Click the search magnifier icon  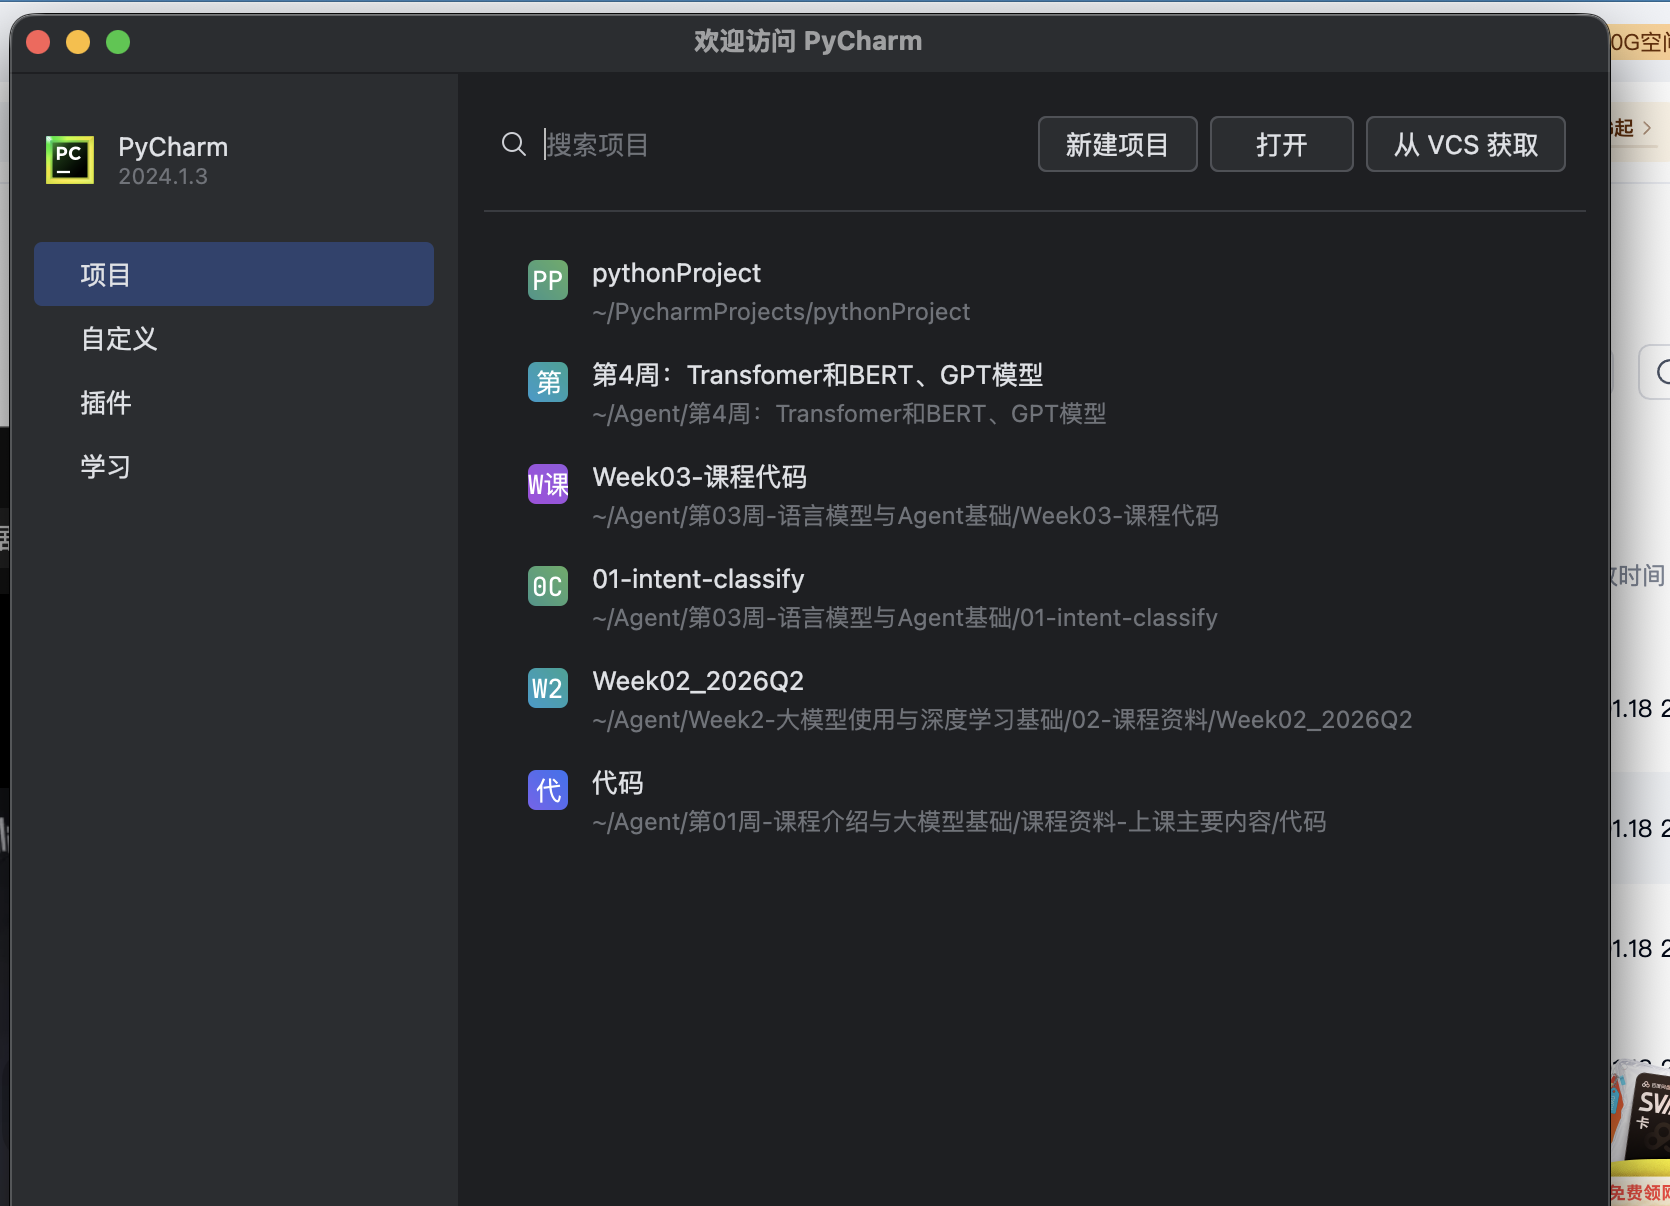click(514, 144)
